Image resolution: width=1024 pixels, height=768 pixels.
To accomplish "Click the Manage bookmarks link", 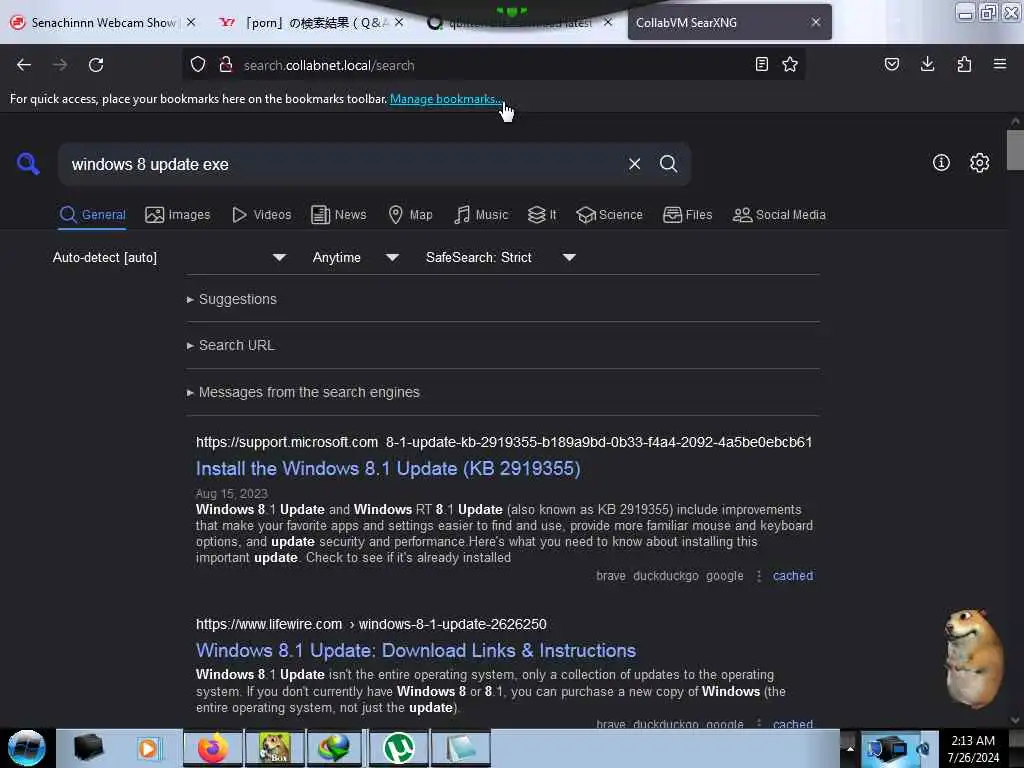I will (445, 99).
